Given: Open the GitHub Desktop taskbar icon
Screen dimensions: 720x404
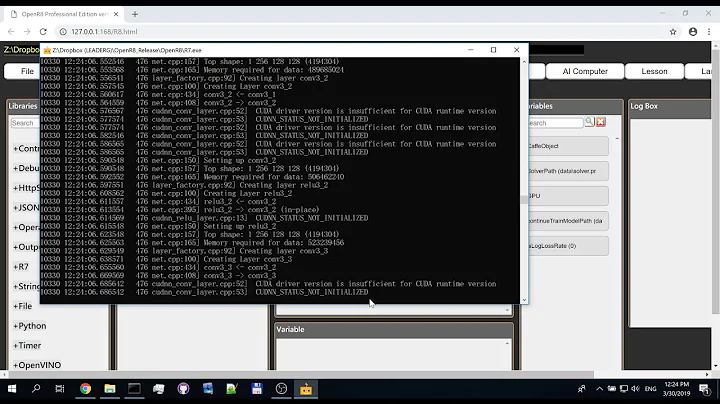Looking at the screenshot, I should 183,389.
